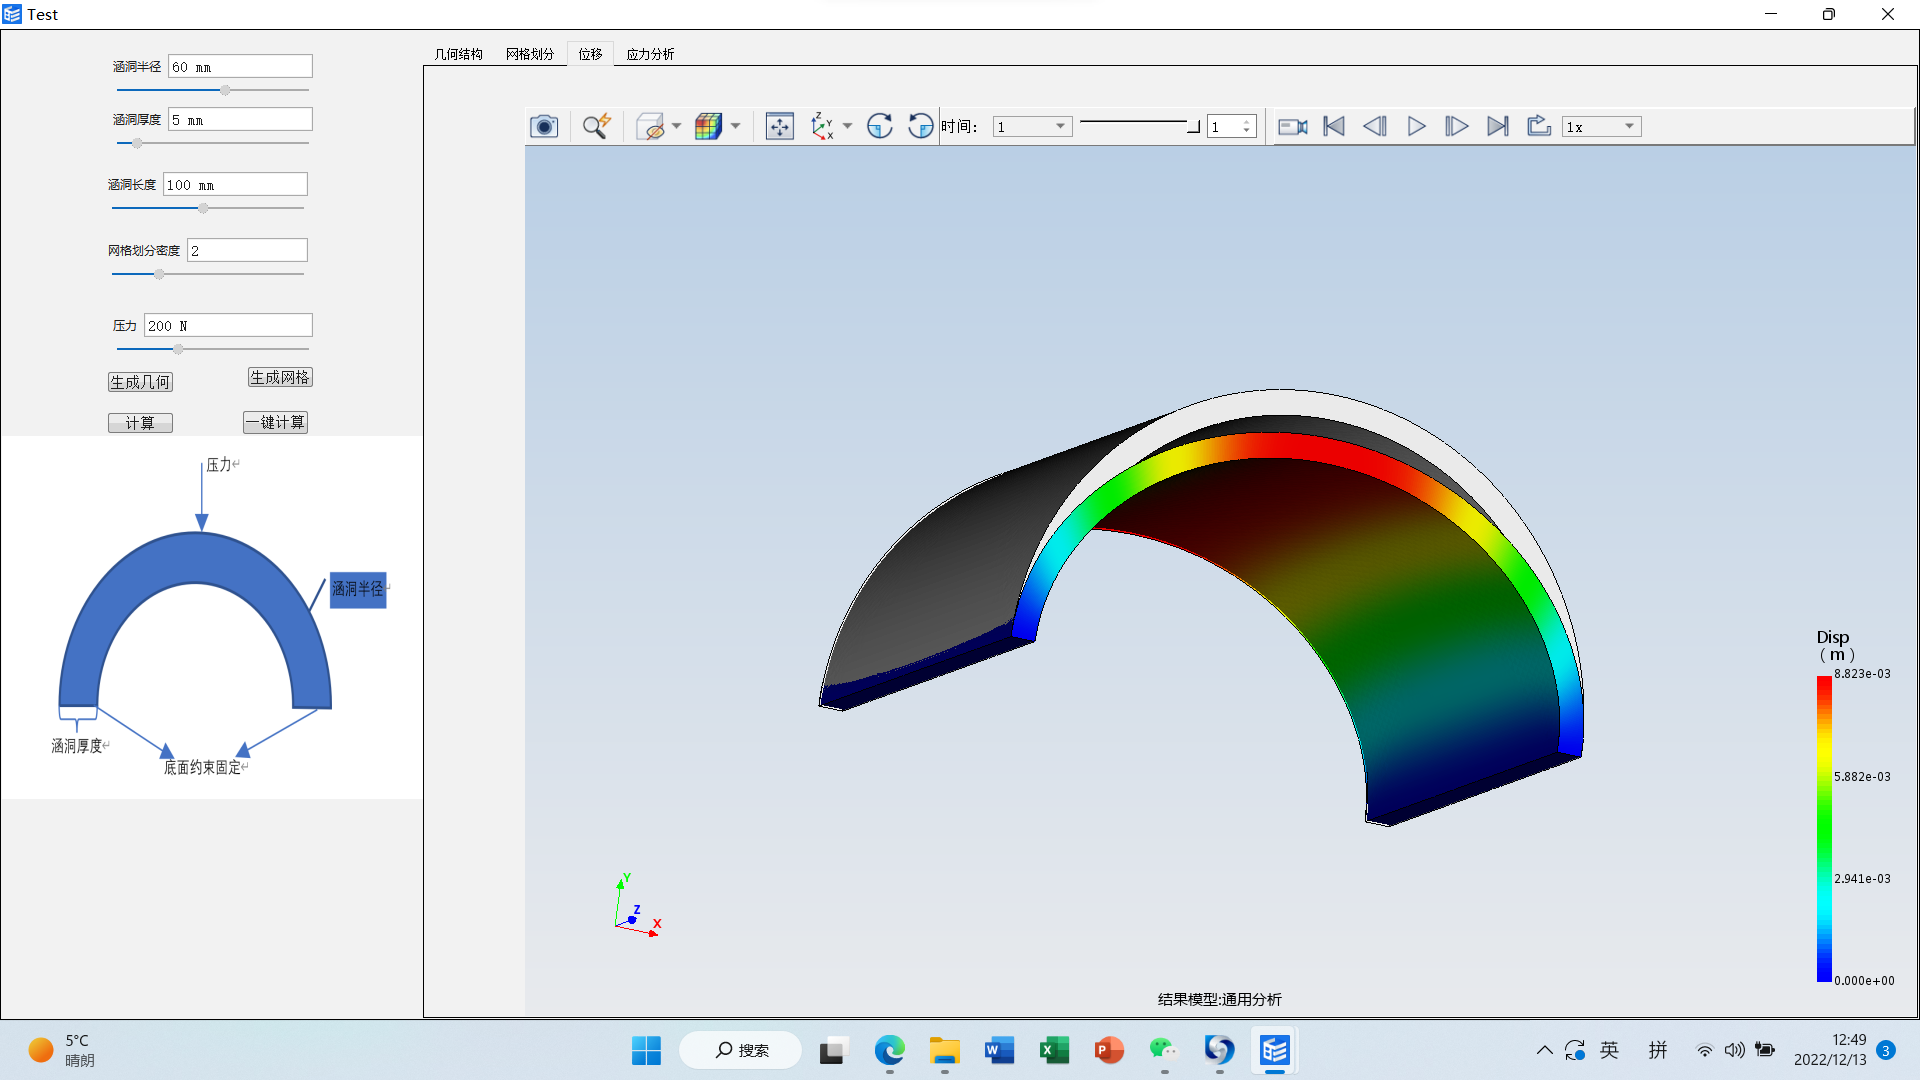1920x1080 pixels.
Task: Step back one animation frame
Action: pyautogui.click(x=1375, y=126)
